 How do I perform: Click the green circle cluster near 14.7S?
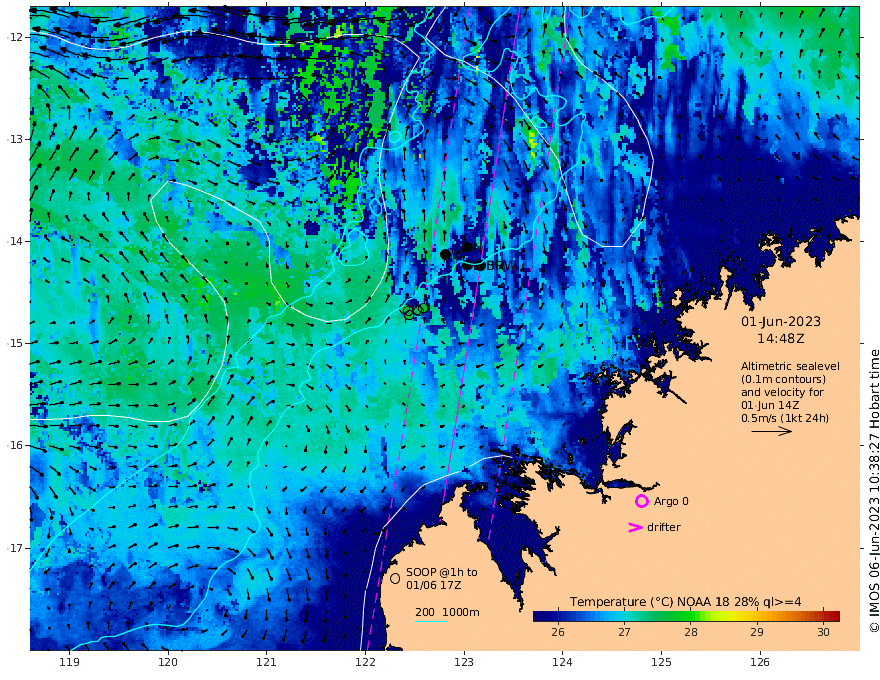coord(415,310)
